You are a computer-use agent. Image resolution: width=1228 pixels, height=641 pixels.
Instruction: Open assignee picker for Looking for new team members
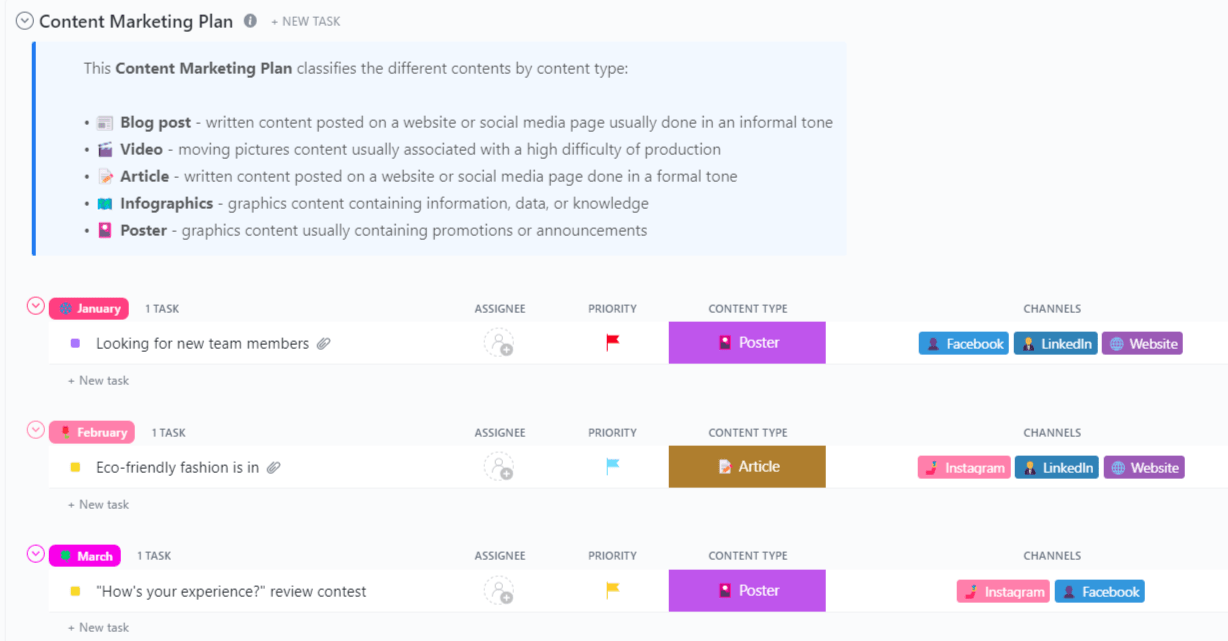pyautogui.click(x=499, y=343)
